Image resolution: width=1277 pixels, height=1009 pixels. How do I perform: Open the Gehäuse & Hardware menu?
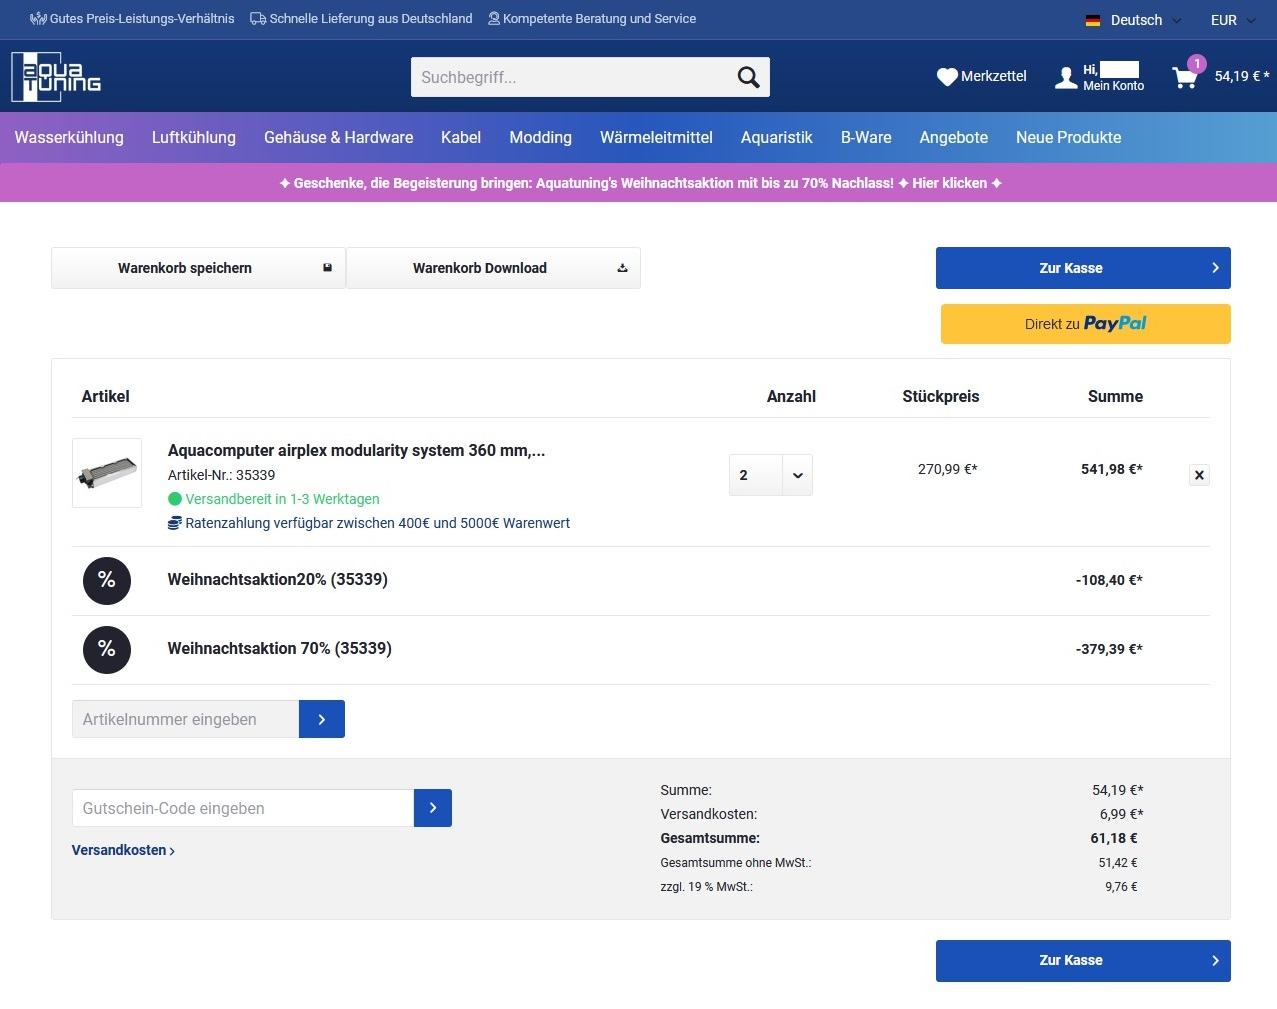(338, 138)
